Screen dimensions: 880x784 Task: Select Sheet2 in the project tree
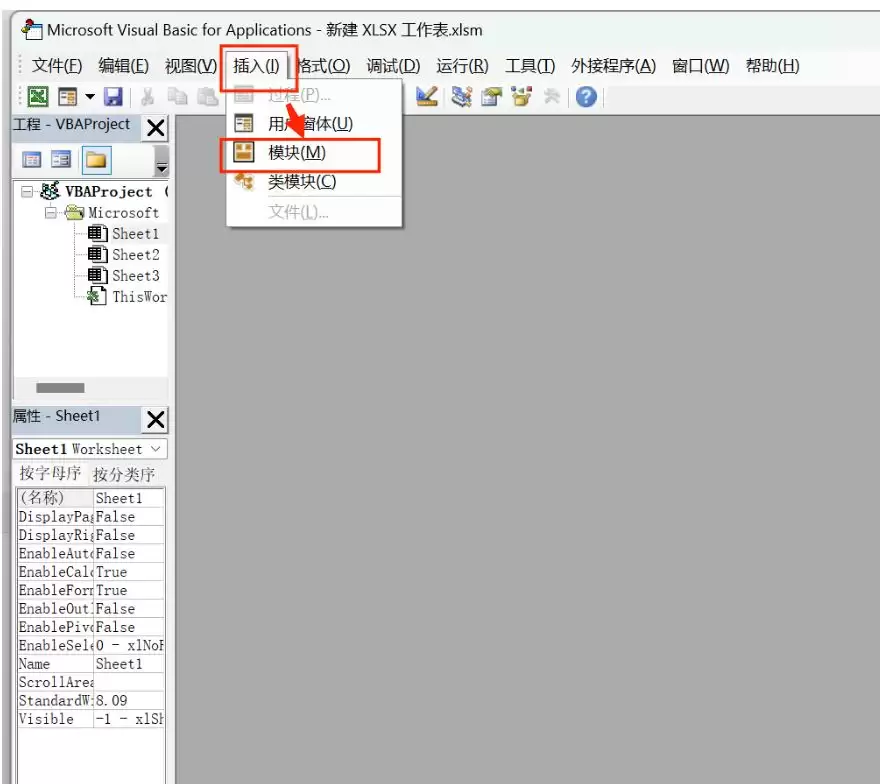point(136,255)
